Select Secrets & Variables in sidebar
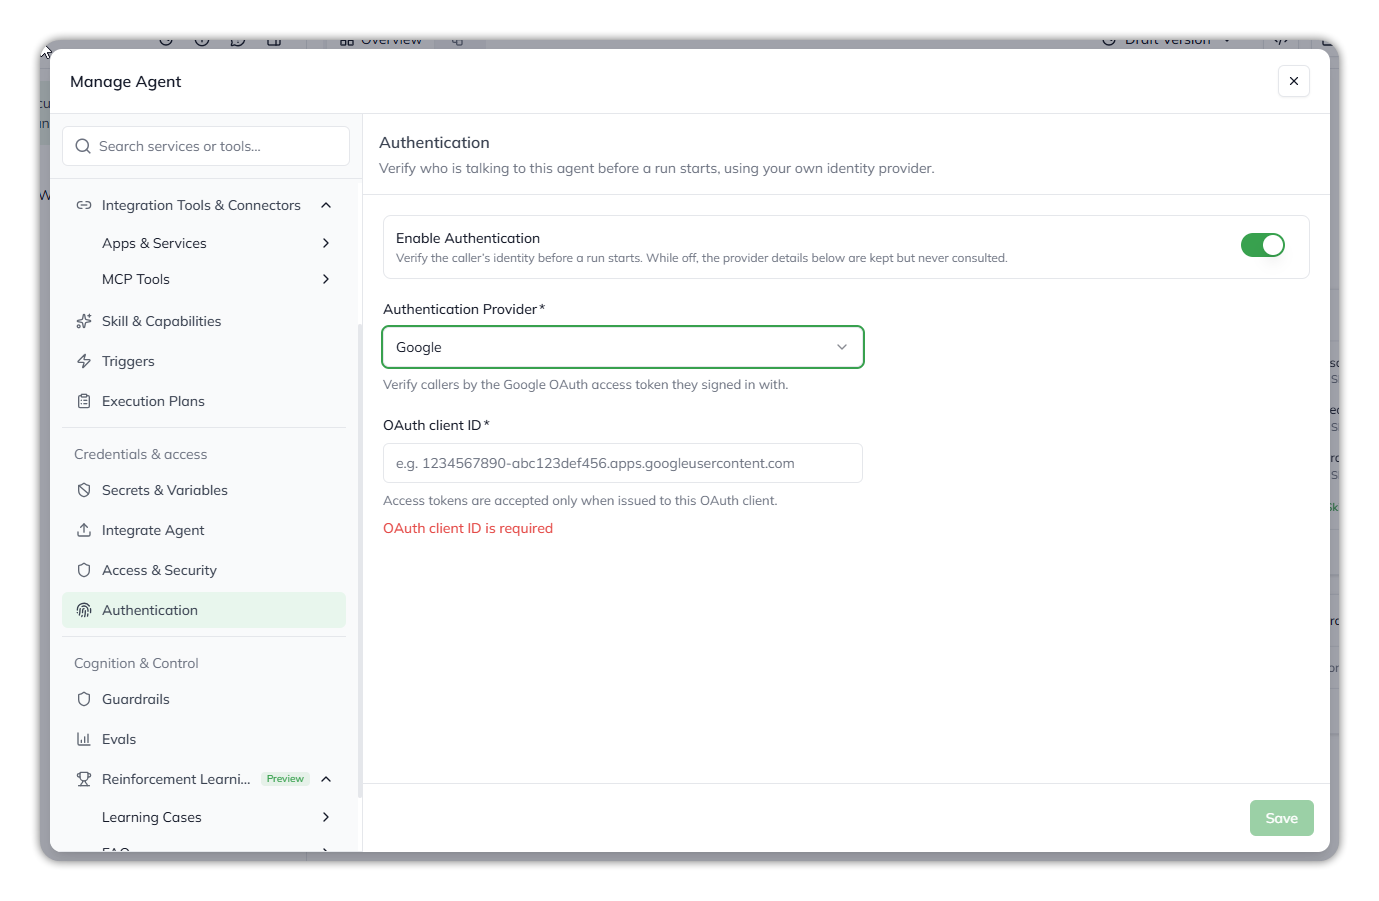Viewport: 1379px width, 901px height. tap(204, 490)
